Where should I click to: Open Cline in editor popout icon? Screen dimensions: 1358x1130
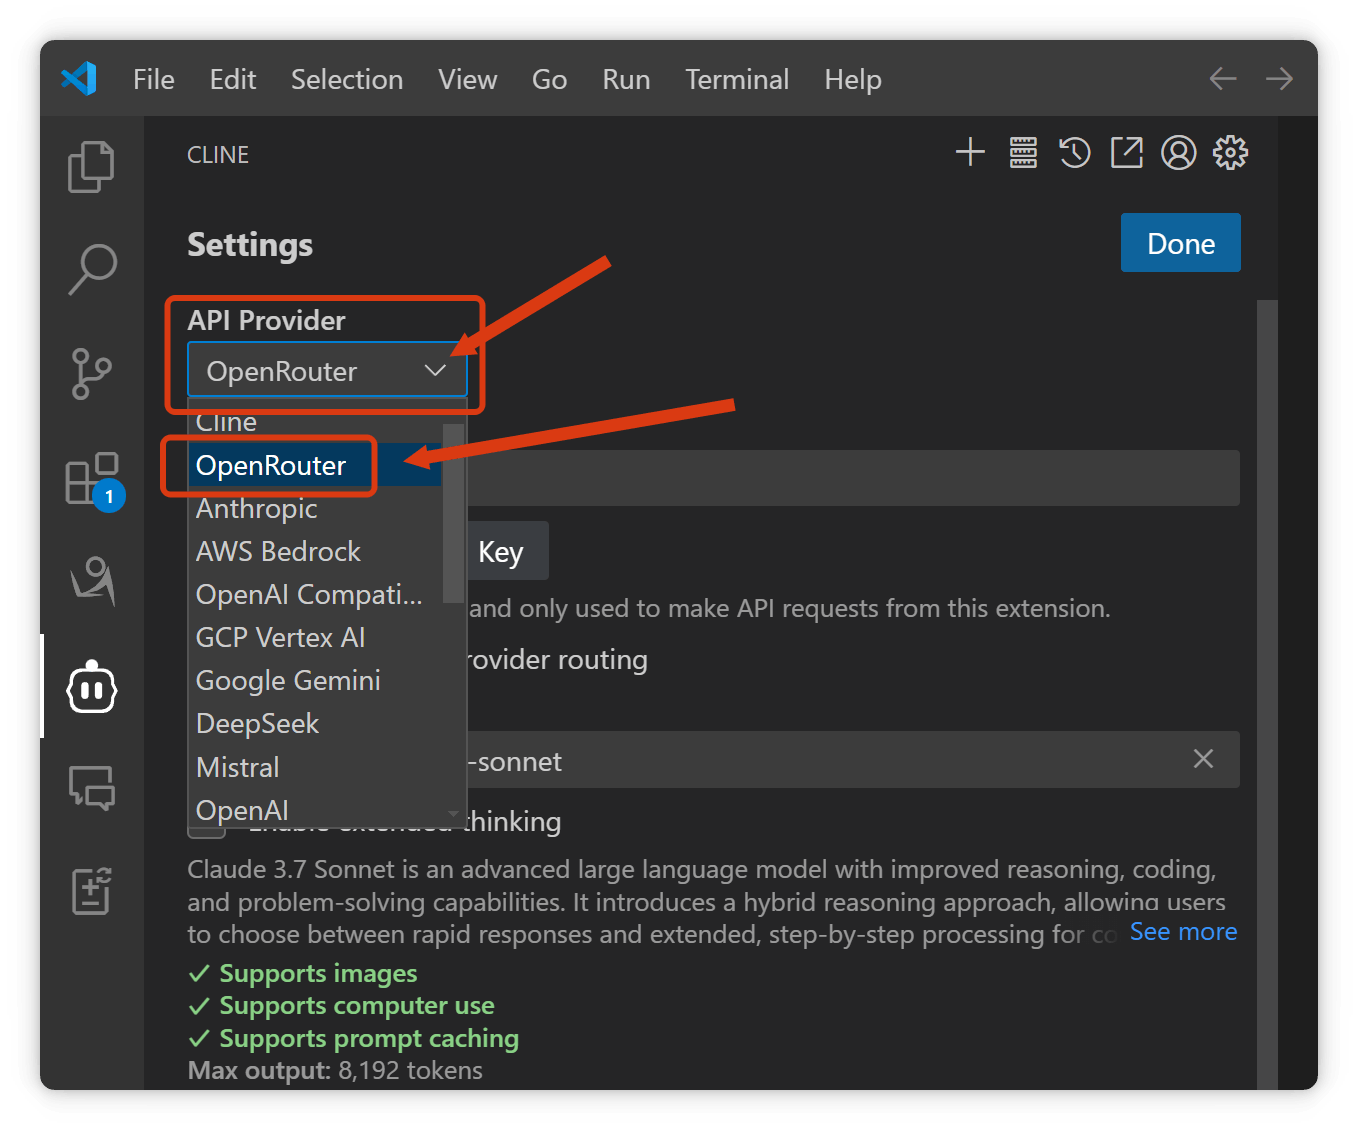[1127, 152]
